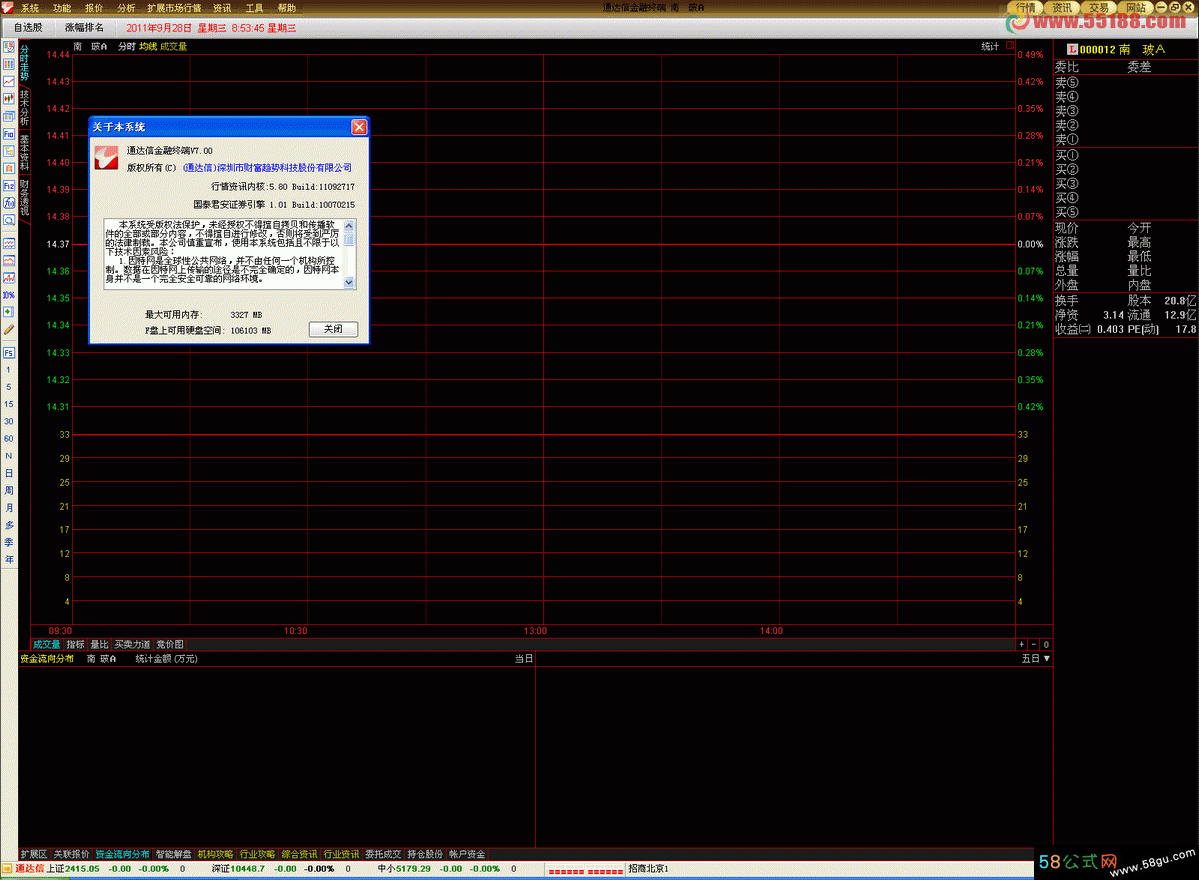
Task: Click the red line trend chart icon
Action: coord(8,81)
